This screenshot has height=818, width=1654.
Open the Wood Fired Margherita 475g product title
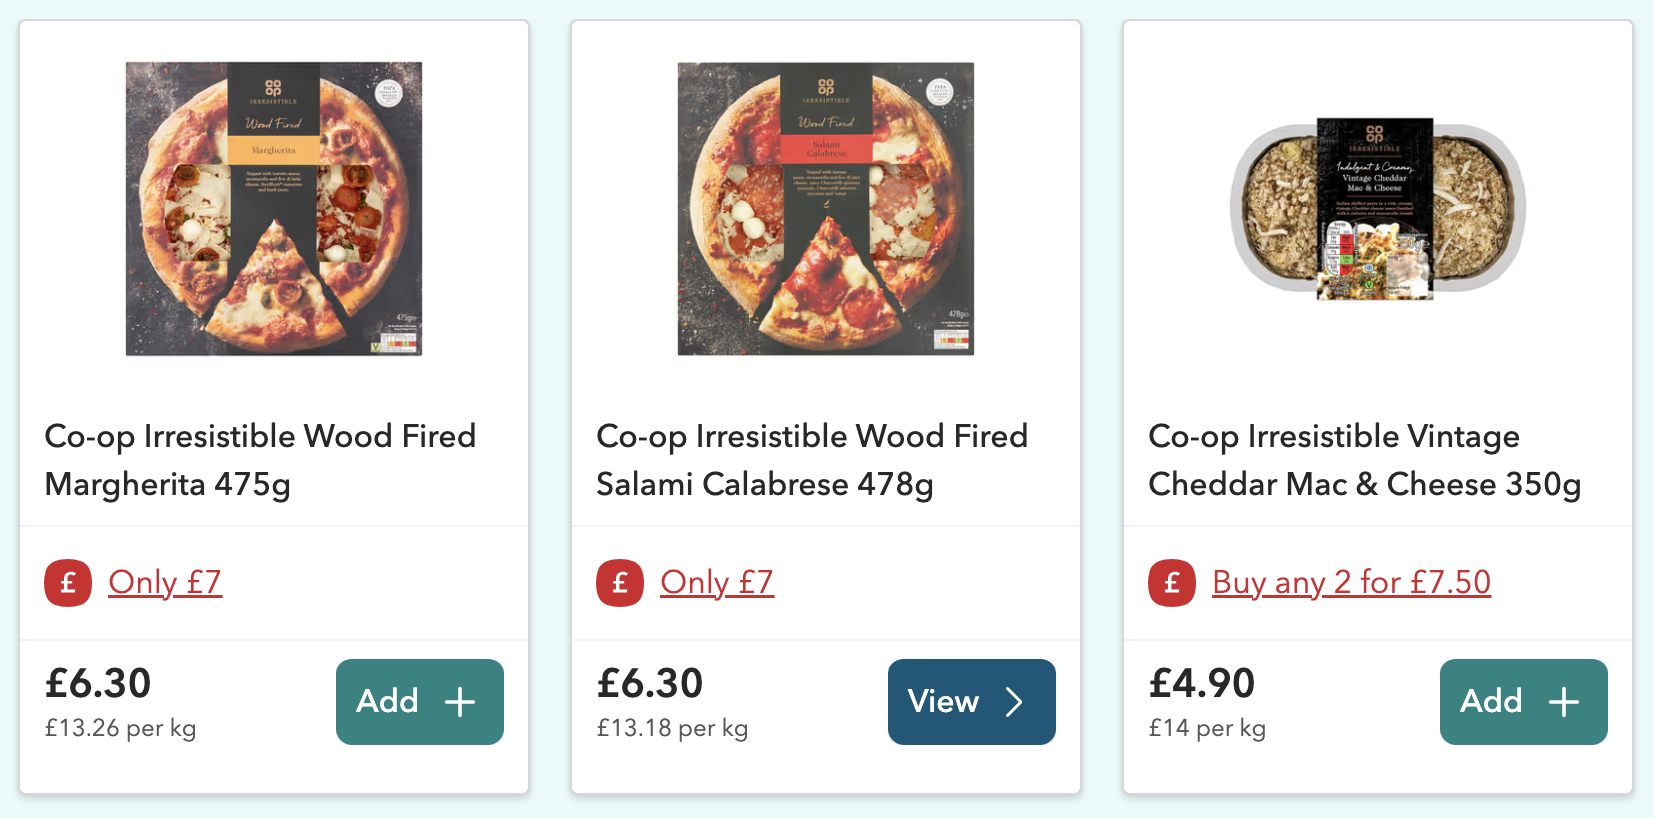[260, 460]
